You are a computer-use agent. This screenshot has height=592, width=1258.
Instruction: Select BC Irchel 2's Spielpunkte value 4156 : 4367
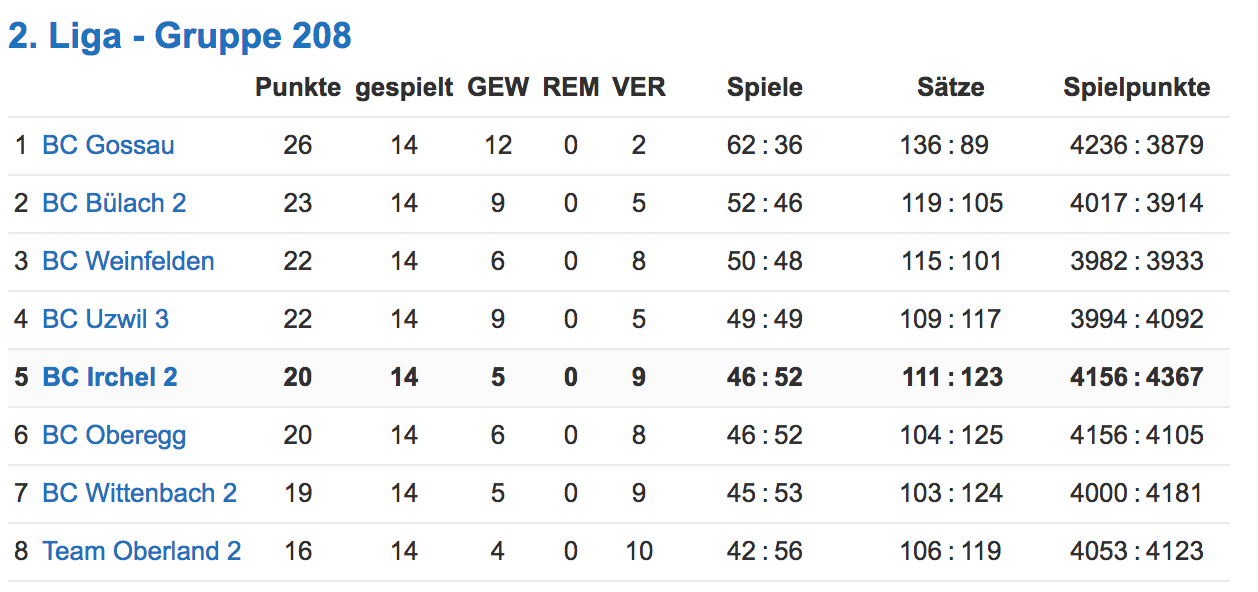click(x=1137, y=377)
